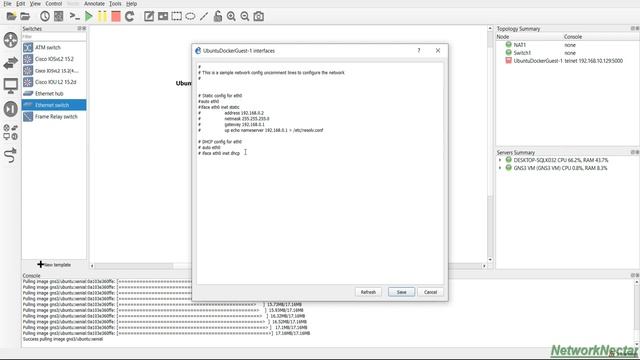Suspend all nodes with yellow pause icon
Screen dimensions: 640x360
click(102, 16)
